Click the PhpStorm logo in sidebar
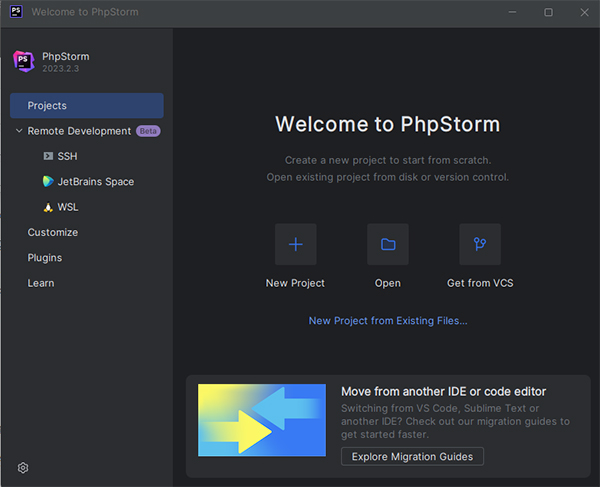The width and height of the screenshot is (600, 487). [x=23, y=60]
